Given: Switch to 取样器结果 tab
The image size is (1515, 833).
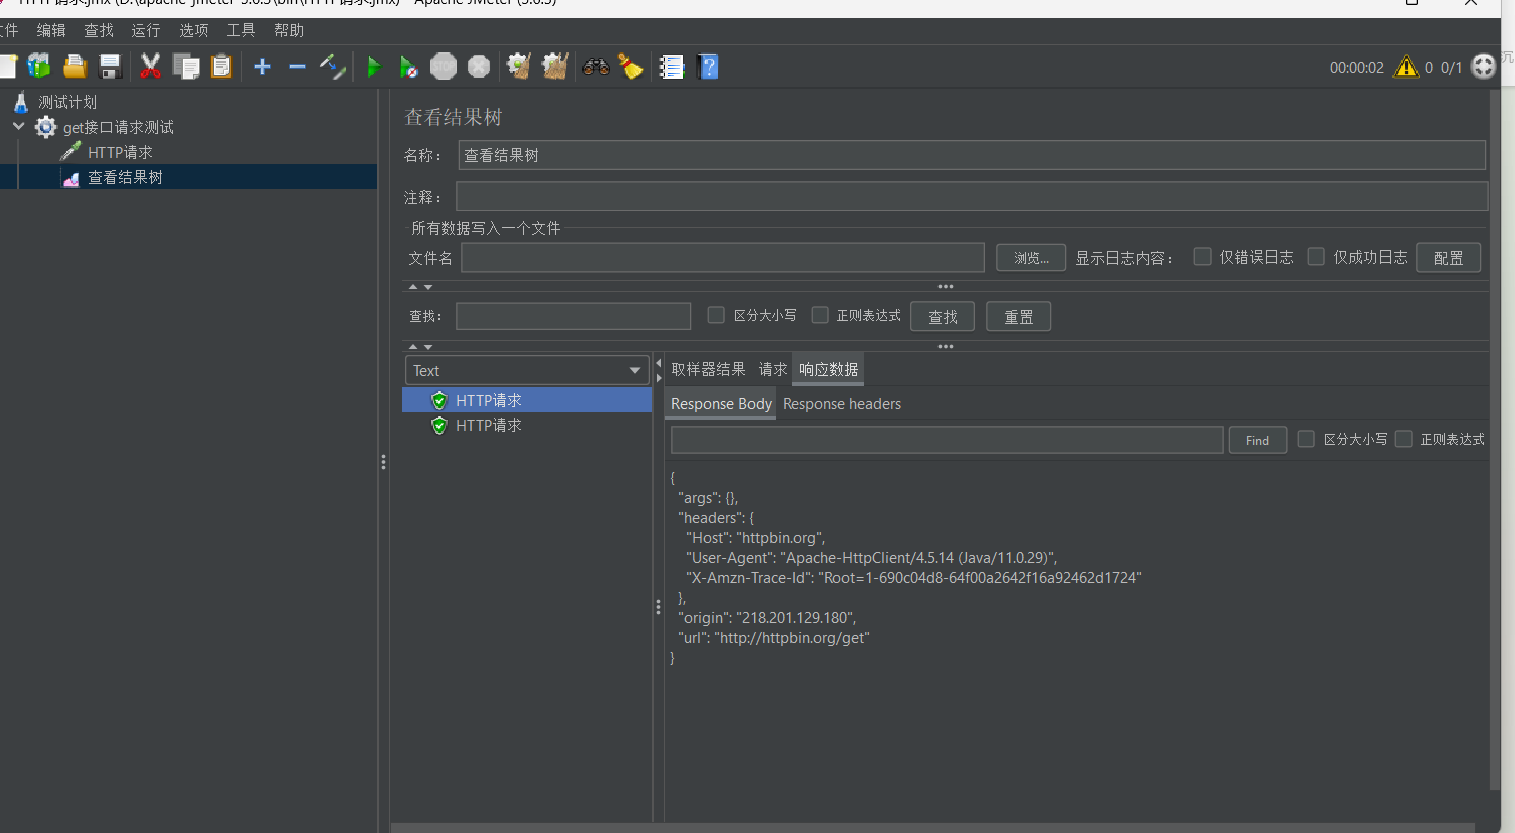Looking at the screenshot, I should coord(708,369).
